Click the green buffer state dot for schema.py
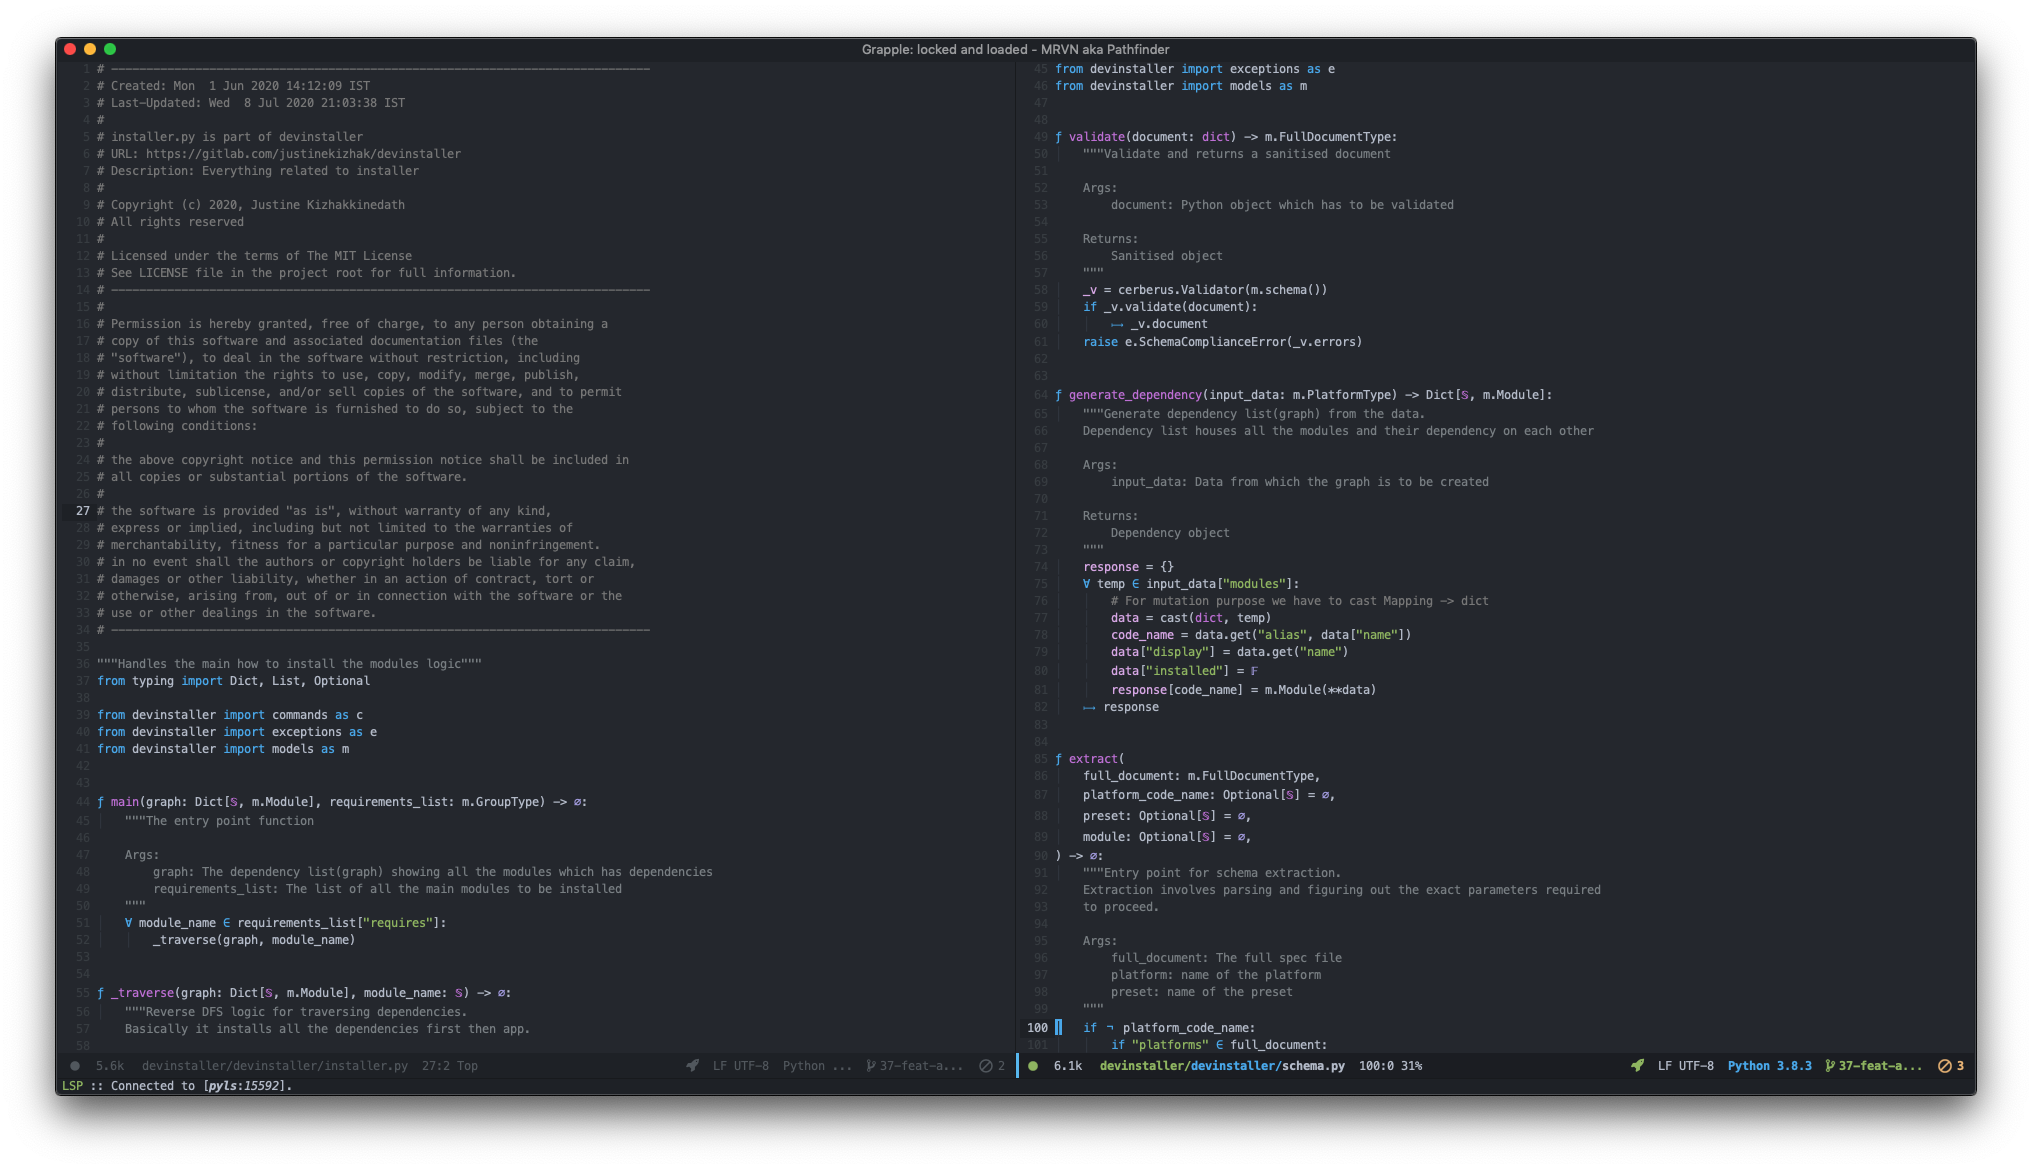This screenshot has height=1169, width=2032. 1033,1066
